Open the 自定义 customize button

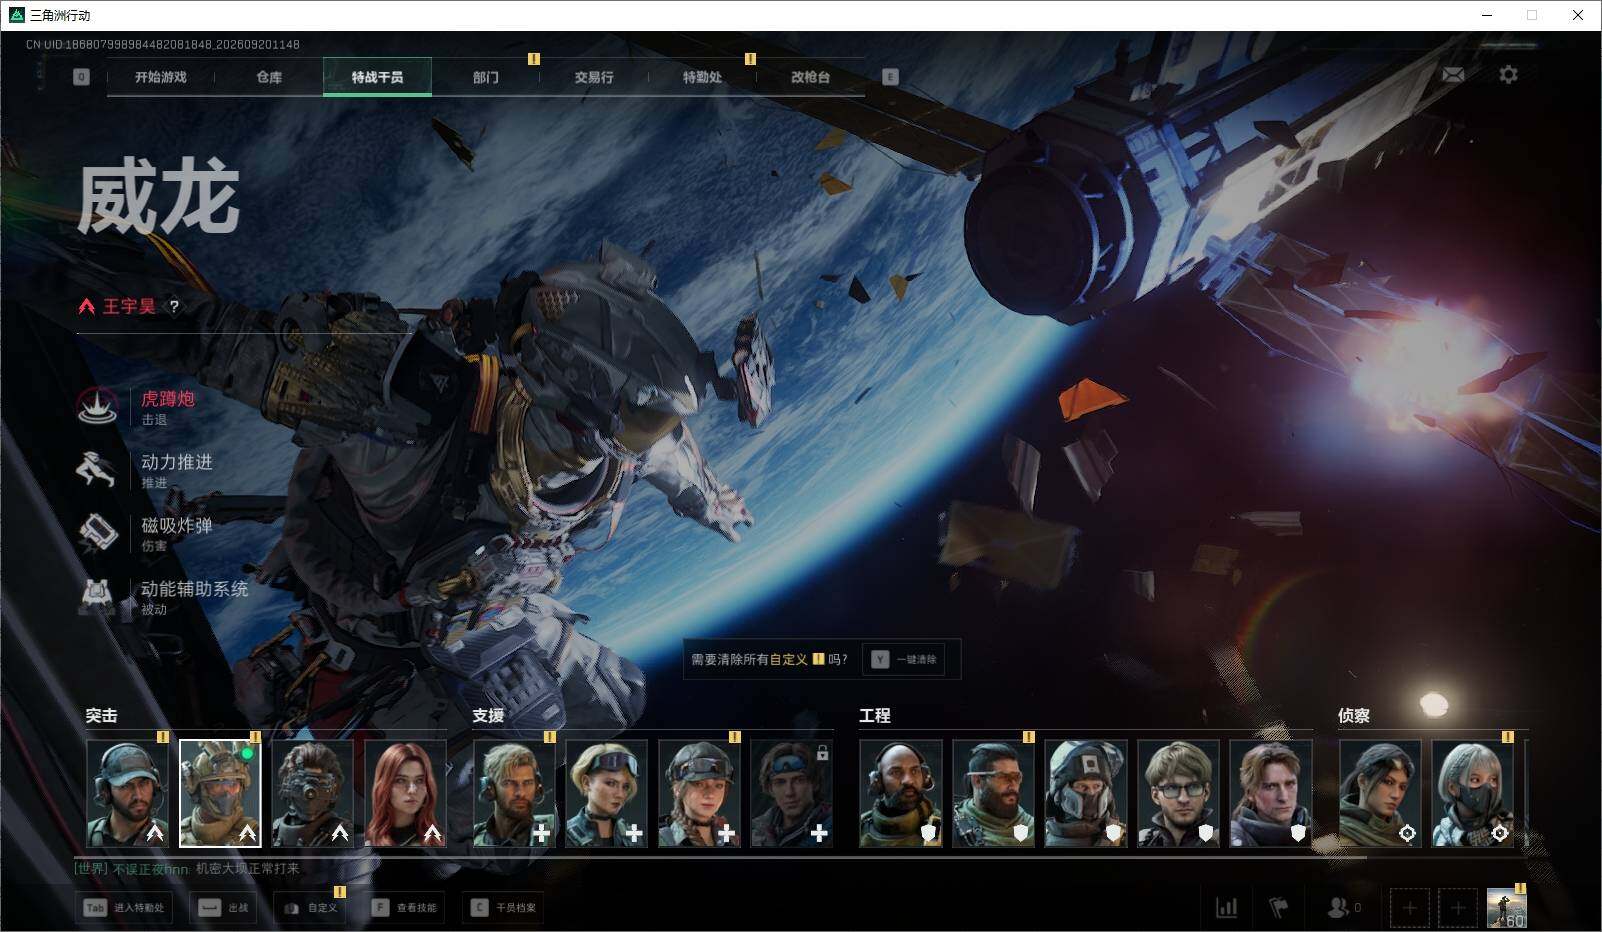pos(311,907)
